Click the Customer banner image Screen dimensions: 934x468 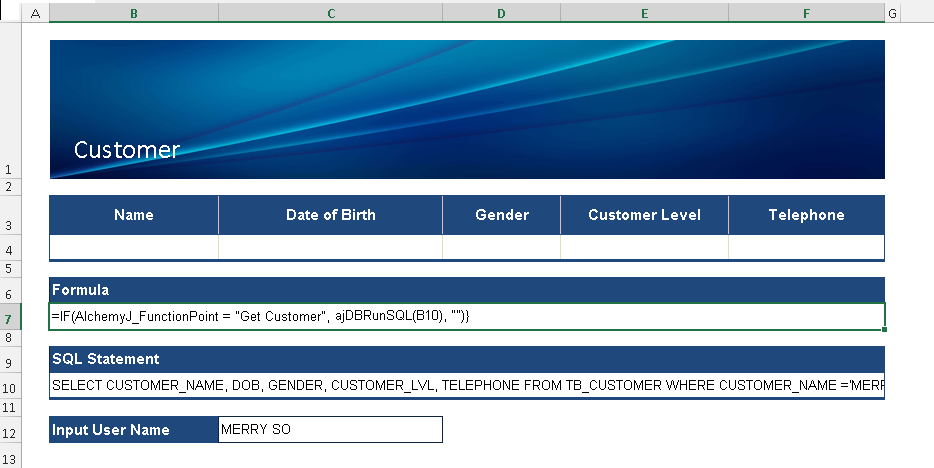click(466, 109)
